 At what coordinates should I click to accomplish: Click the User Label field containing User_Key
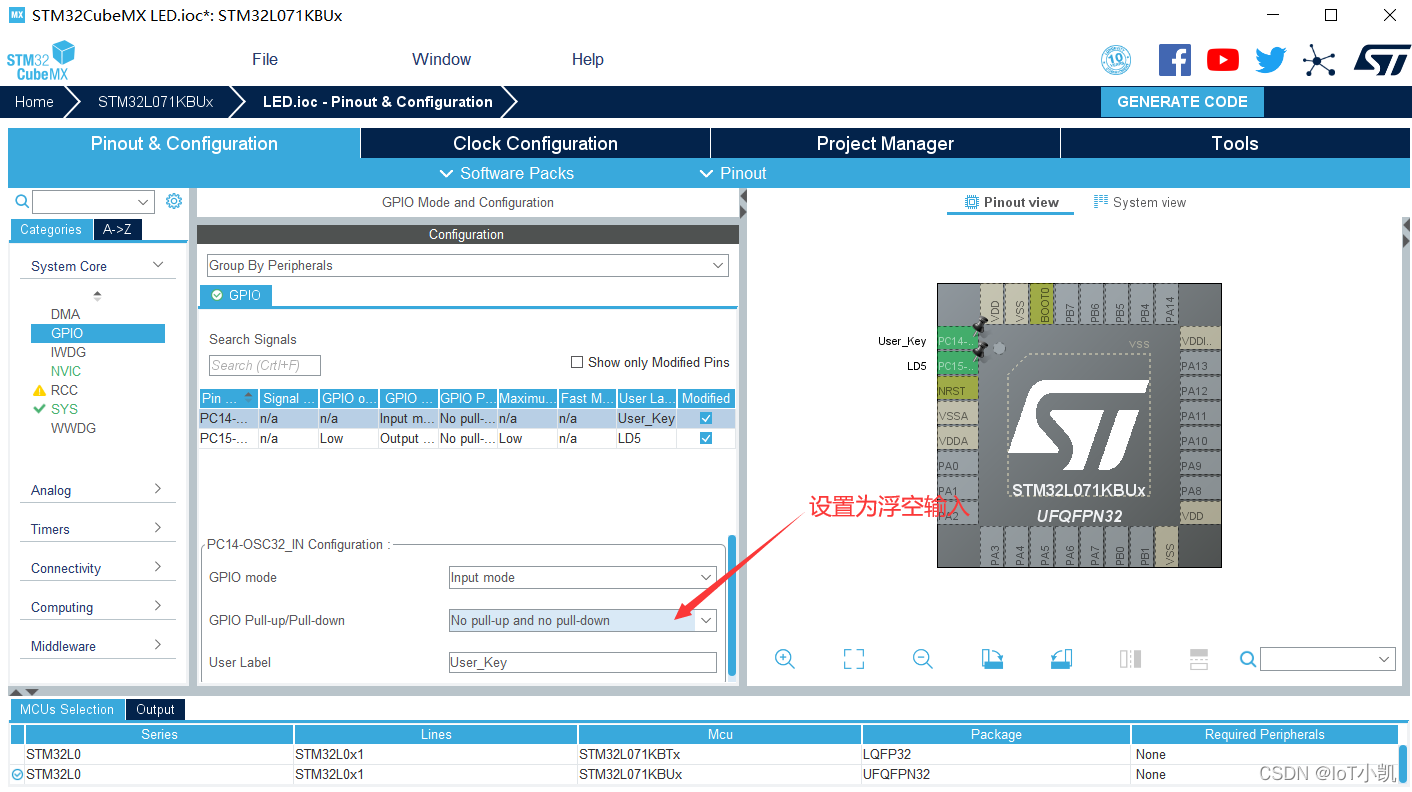pyautogui.click(x=583, y=662)
